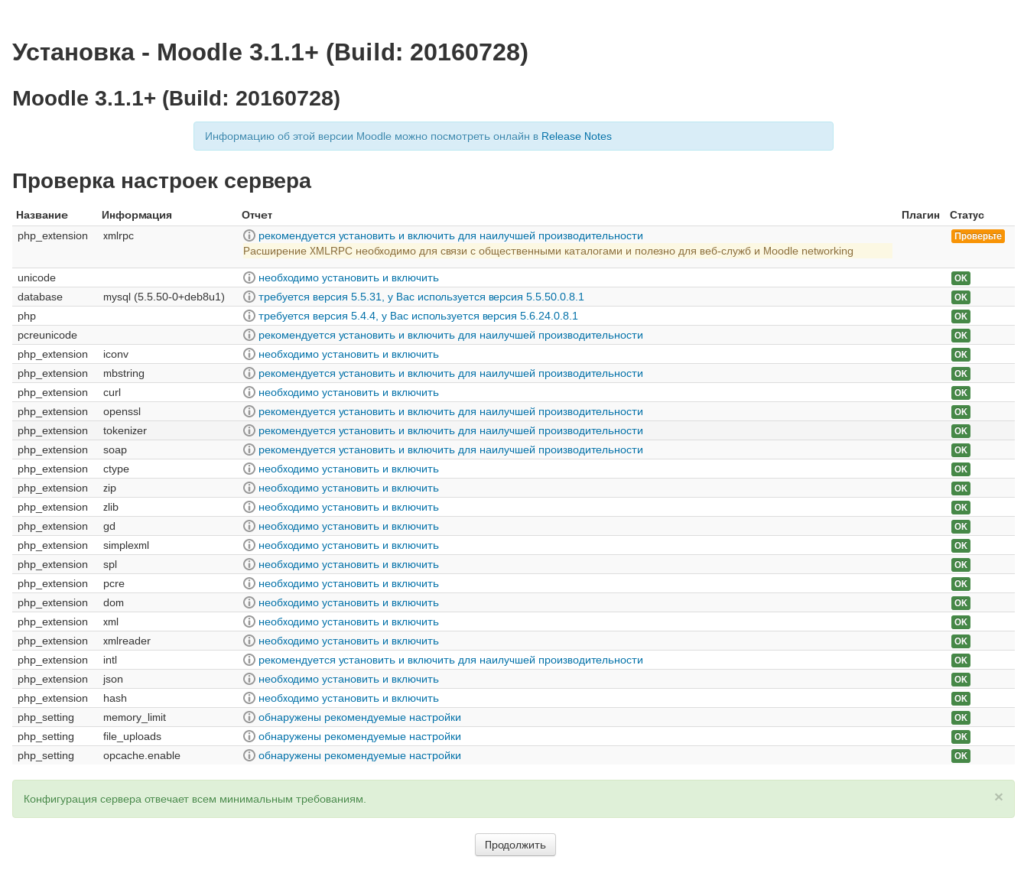Click the info icon in the tokenizer row
1024x873 pixels.
click(249, 430)
